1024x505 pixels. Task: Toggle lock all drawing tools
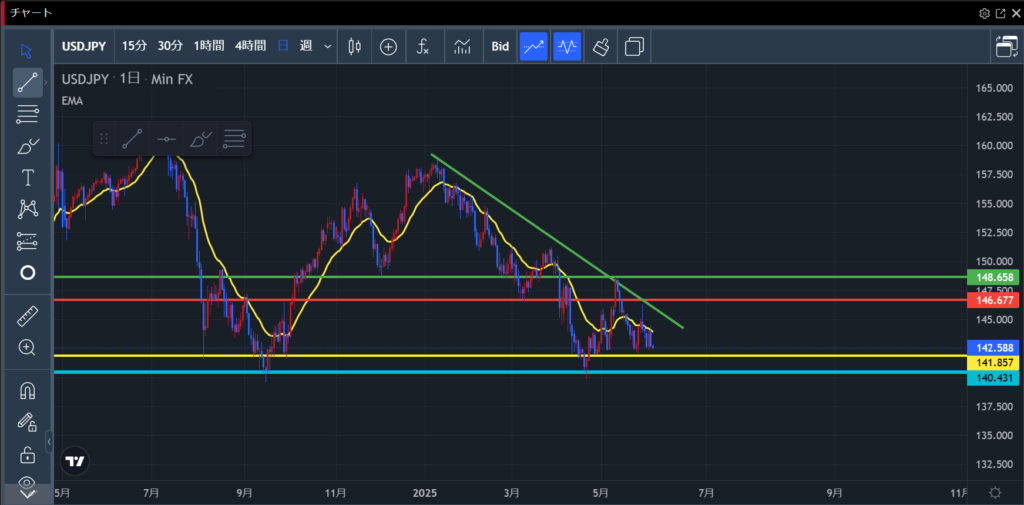[x=27, y=454]
